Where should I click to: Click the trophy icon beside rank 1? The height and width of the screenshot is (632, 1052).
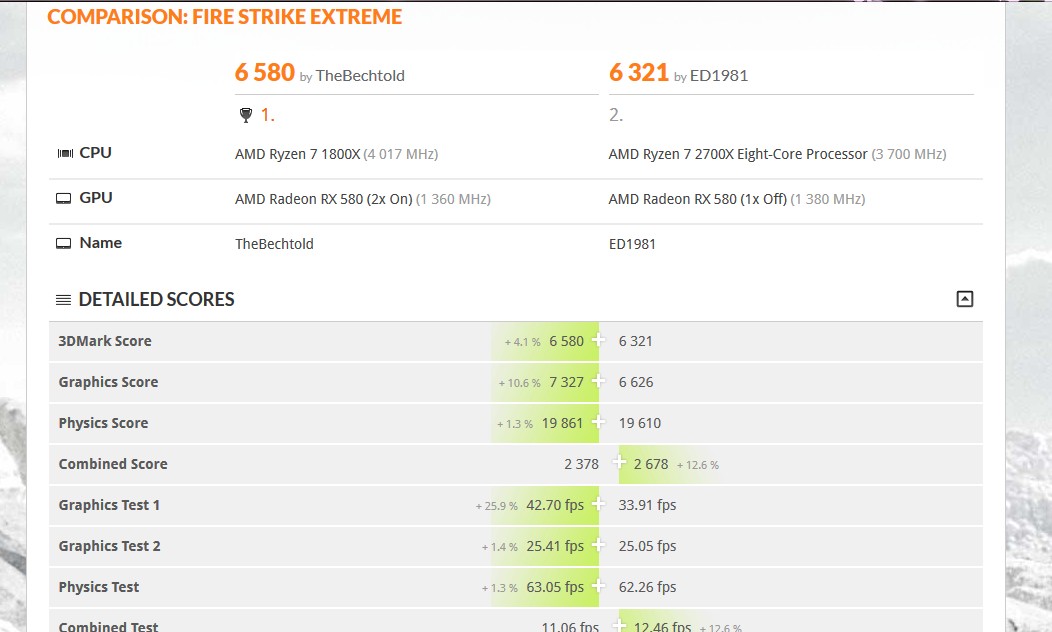pyautogui.click(x=246, y=115)
